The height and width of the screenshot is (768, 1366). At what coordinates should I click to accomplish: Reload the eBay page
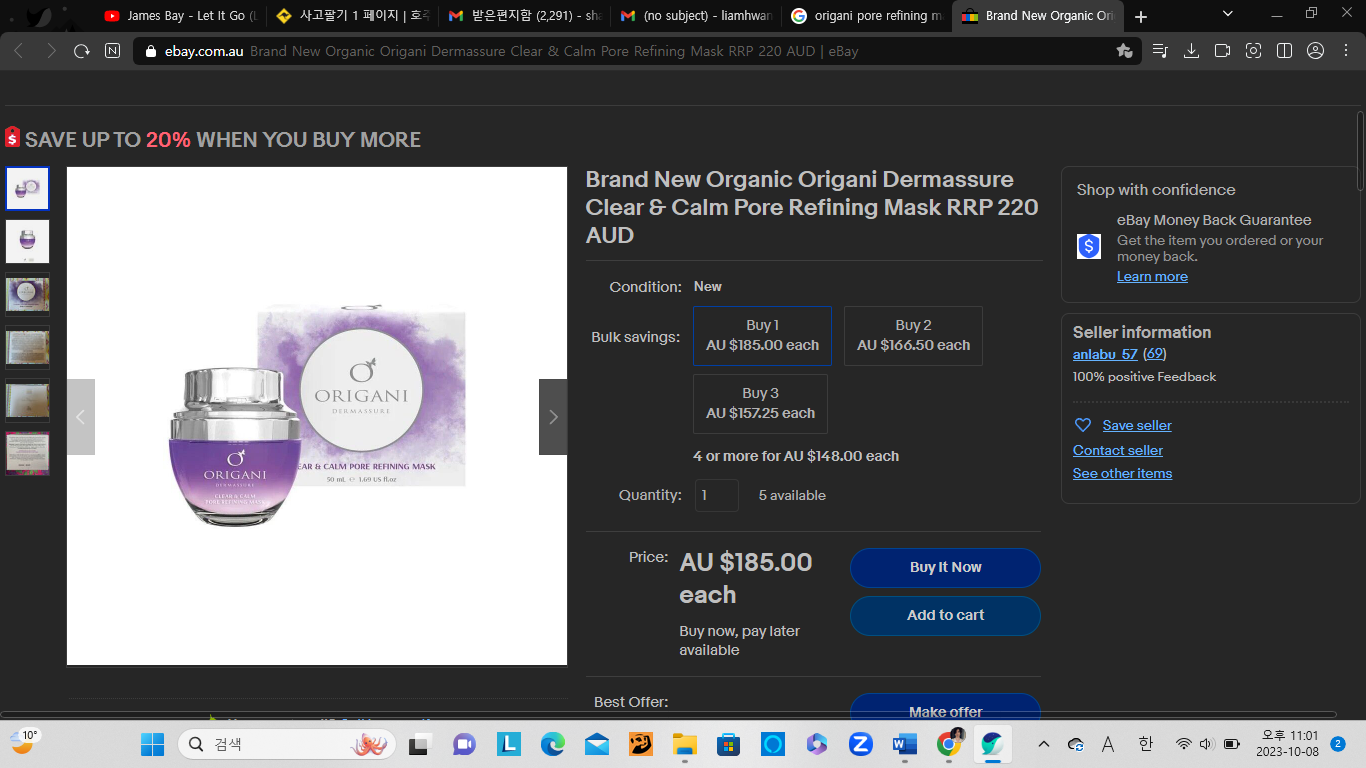click(x=82, y=51)
